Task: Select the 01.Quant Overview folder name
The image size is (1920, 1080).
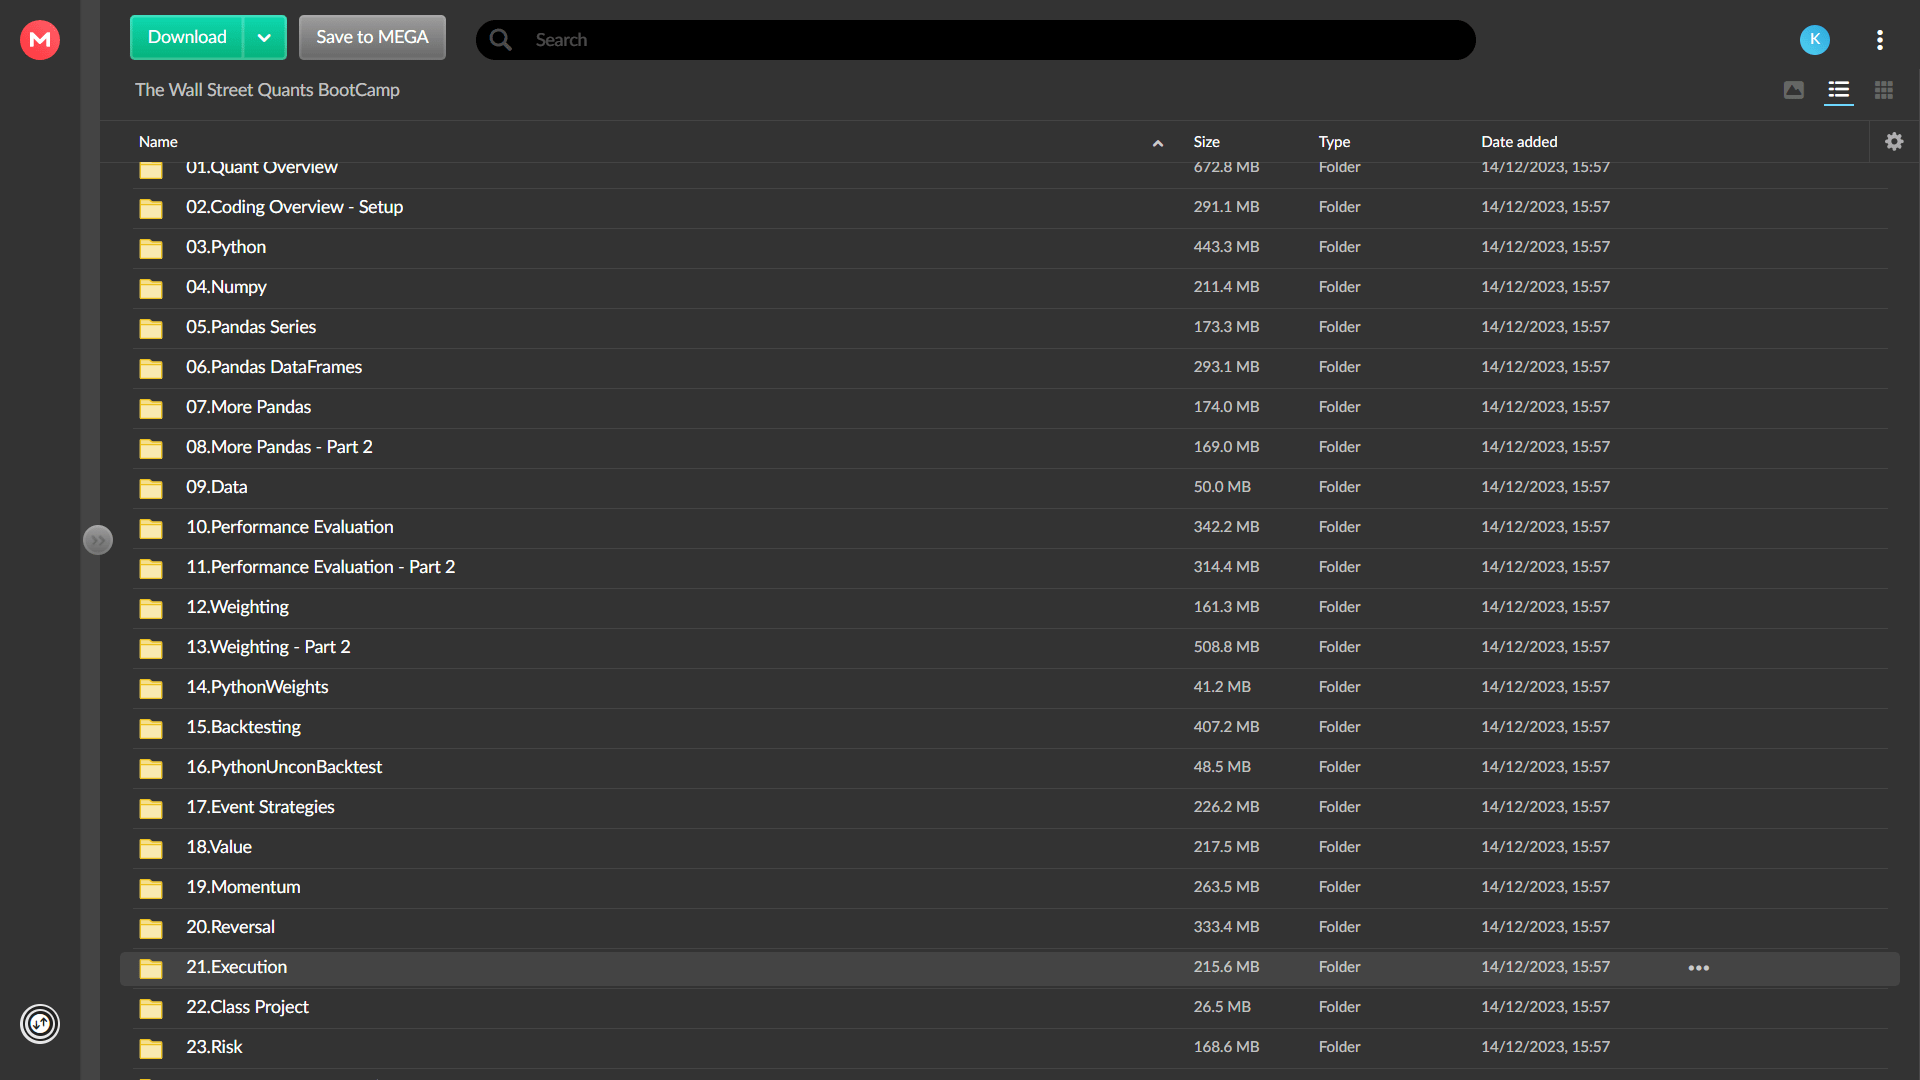Action: (x=262, y=168)
